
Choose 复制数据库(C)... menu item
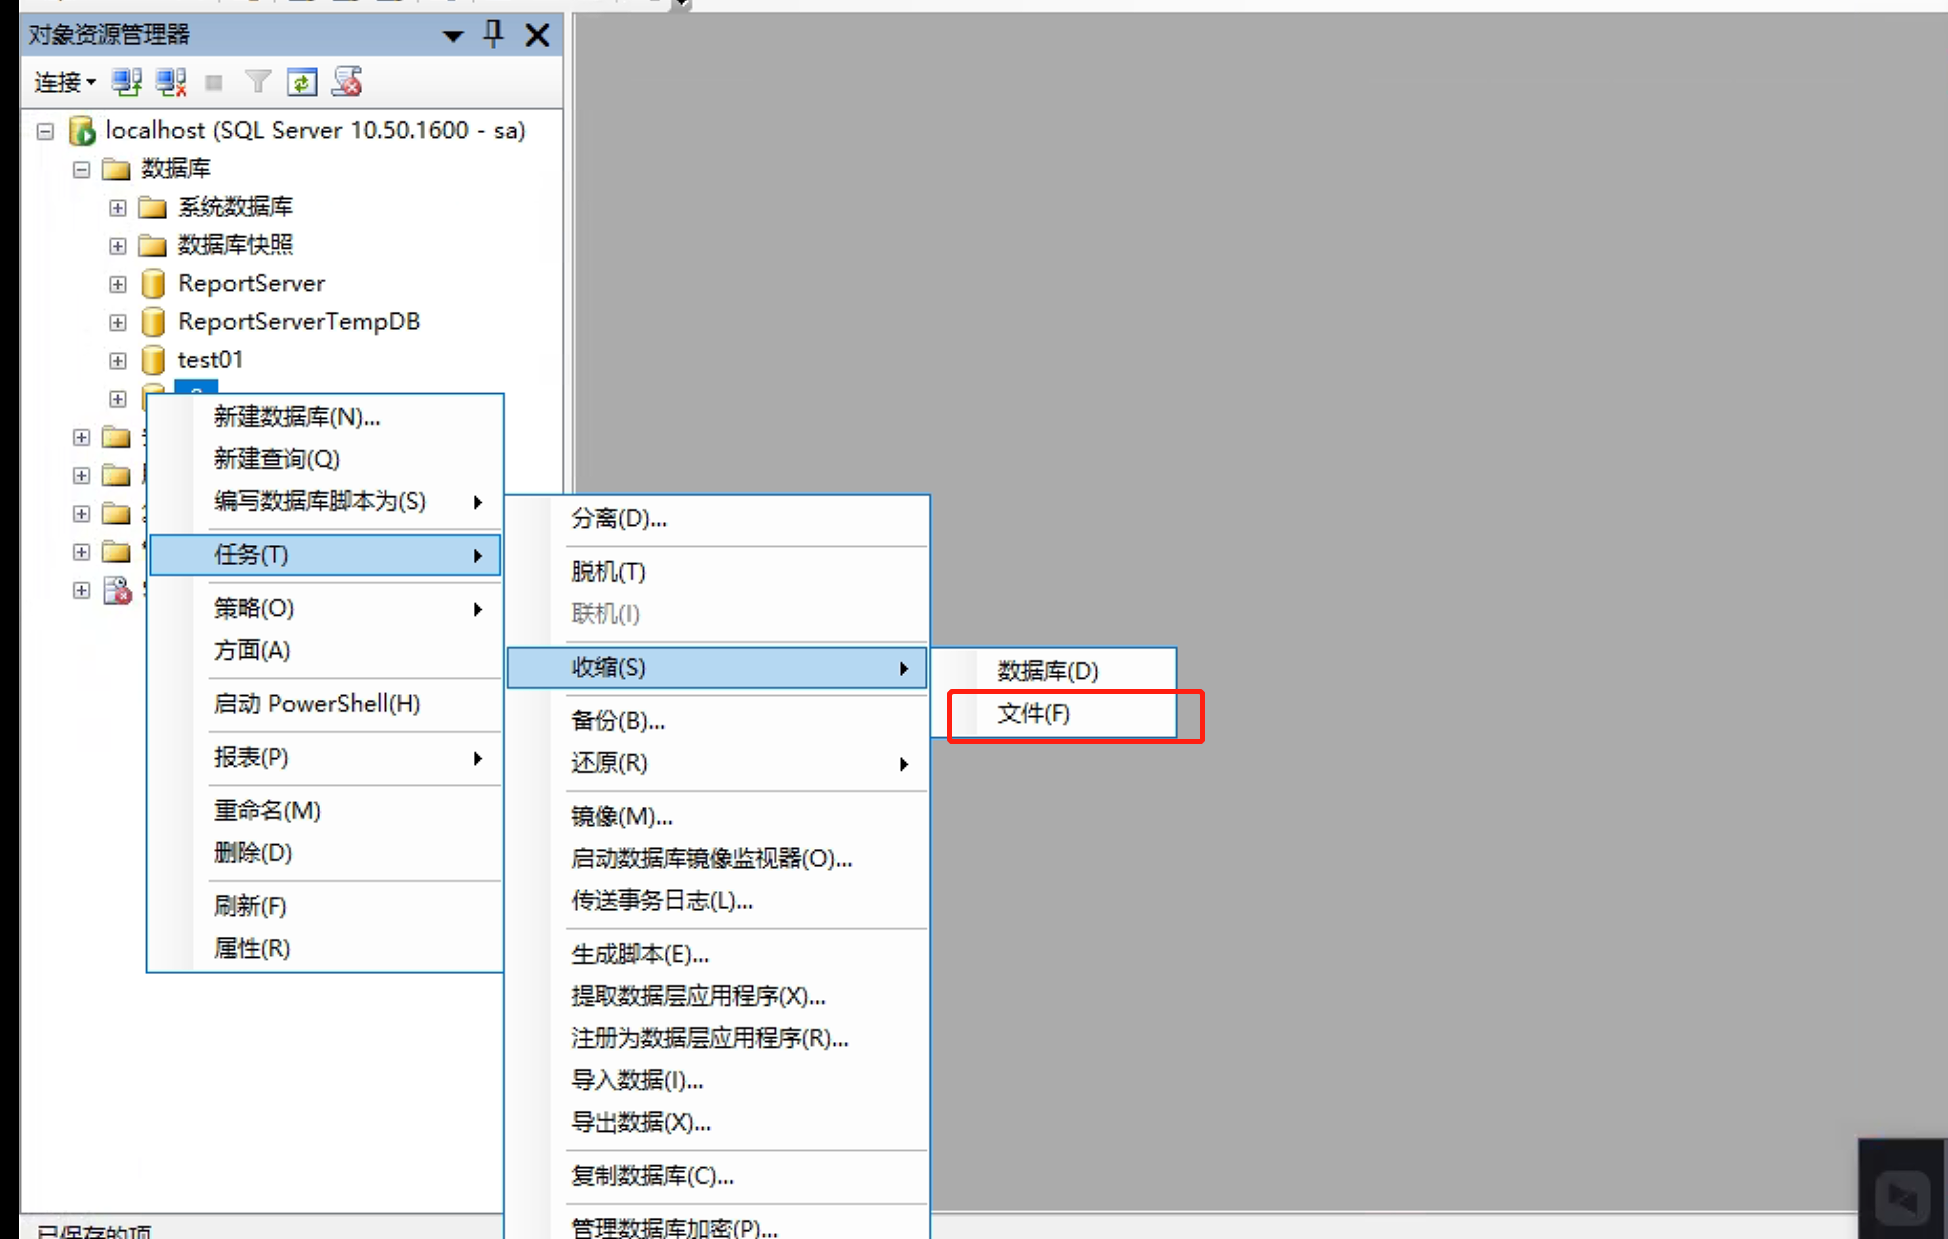[x=718, y=1177]
